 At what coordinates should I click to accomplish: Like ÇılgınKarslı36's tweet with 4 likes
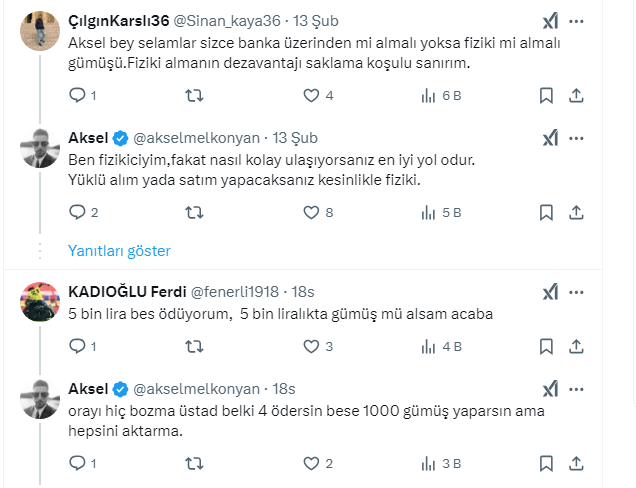tap(311, 96)
